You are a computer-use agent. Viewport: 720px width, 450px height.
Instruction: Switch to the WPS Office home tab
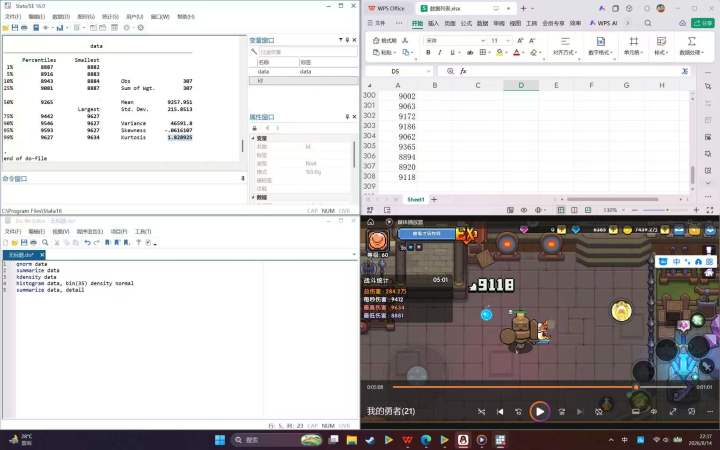pos(386,8)
